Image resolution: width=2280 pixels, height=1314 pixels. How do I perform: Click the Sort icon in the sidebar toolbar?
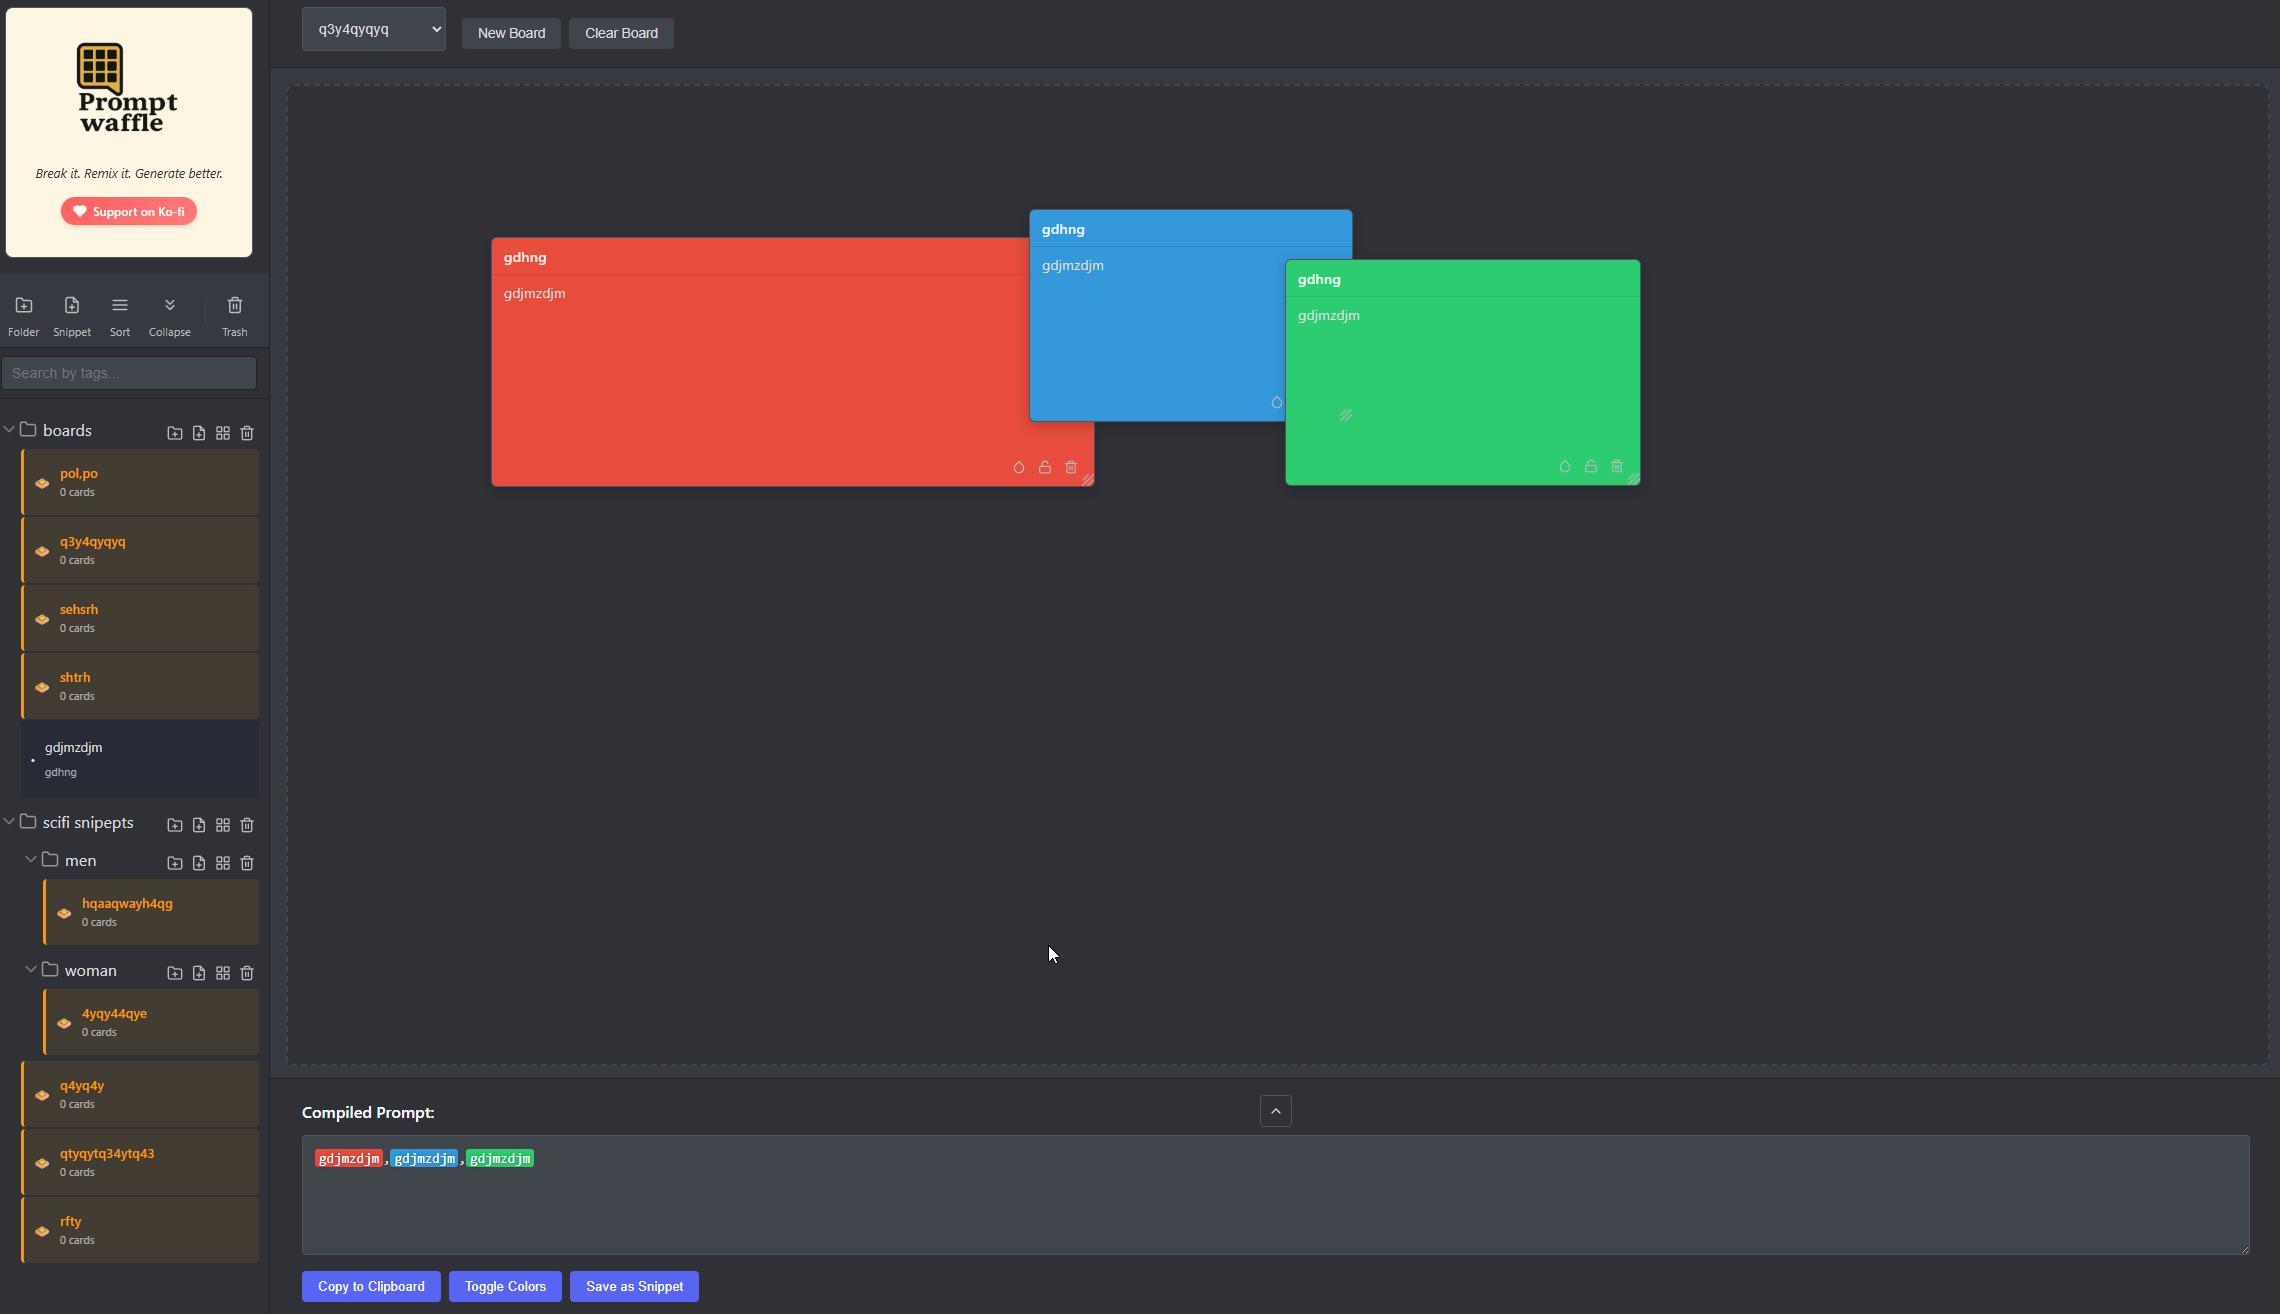120,316
